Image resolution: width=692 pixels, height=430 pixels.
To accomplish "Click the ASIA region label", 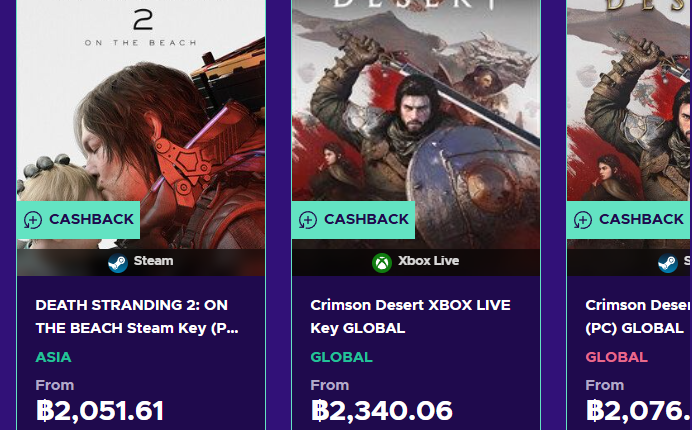I will click(x=53, y=357).
